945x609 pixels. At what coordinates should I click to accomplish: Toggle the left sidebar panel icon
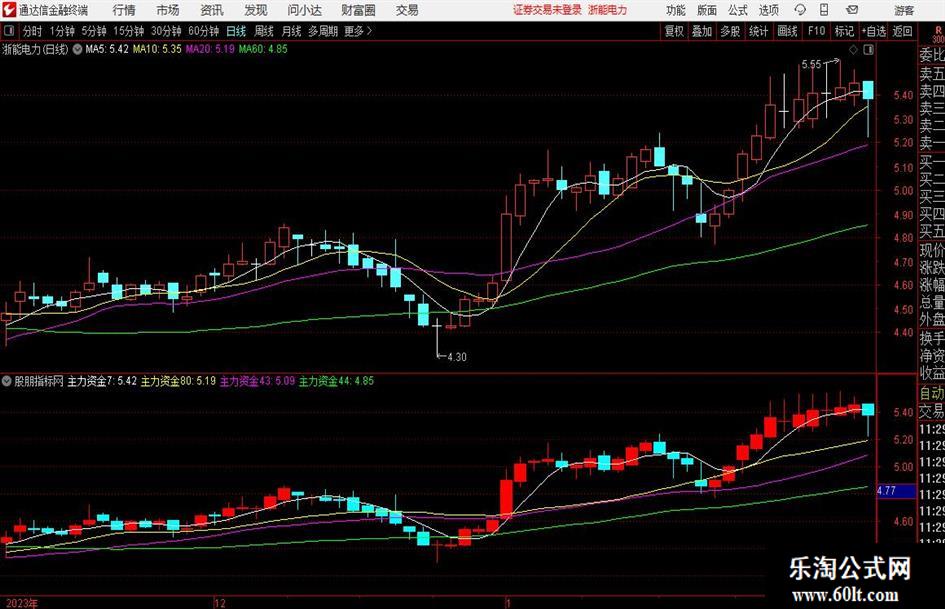click(x=8, y=31)
